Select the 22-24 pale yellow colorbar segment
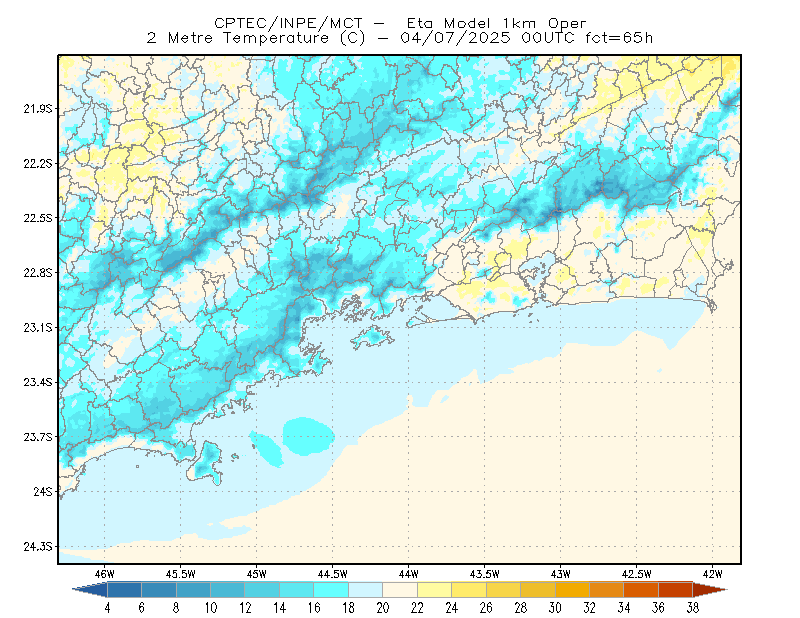Image resolution: width=800 pixels, height=618 pixels. [434, 589]
